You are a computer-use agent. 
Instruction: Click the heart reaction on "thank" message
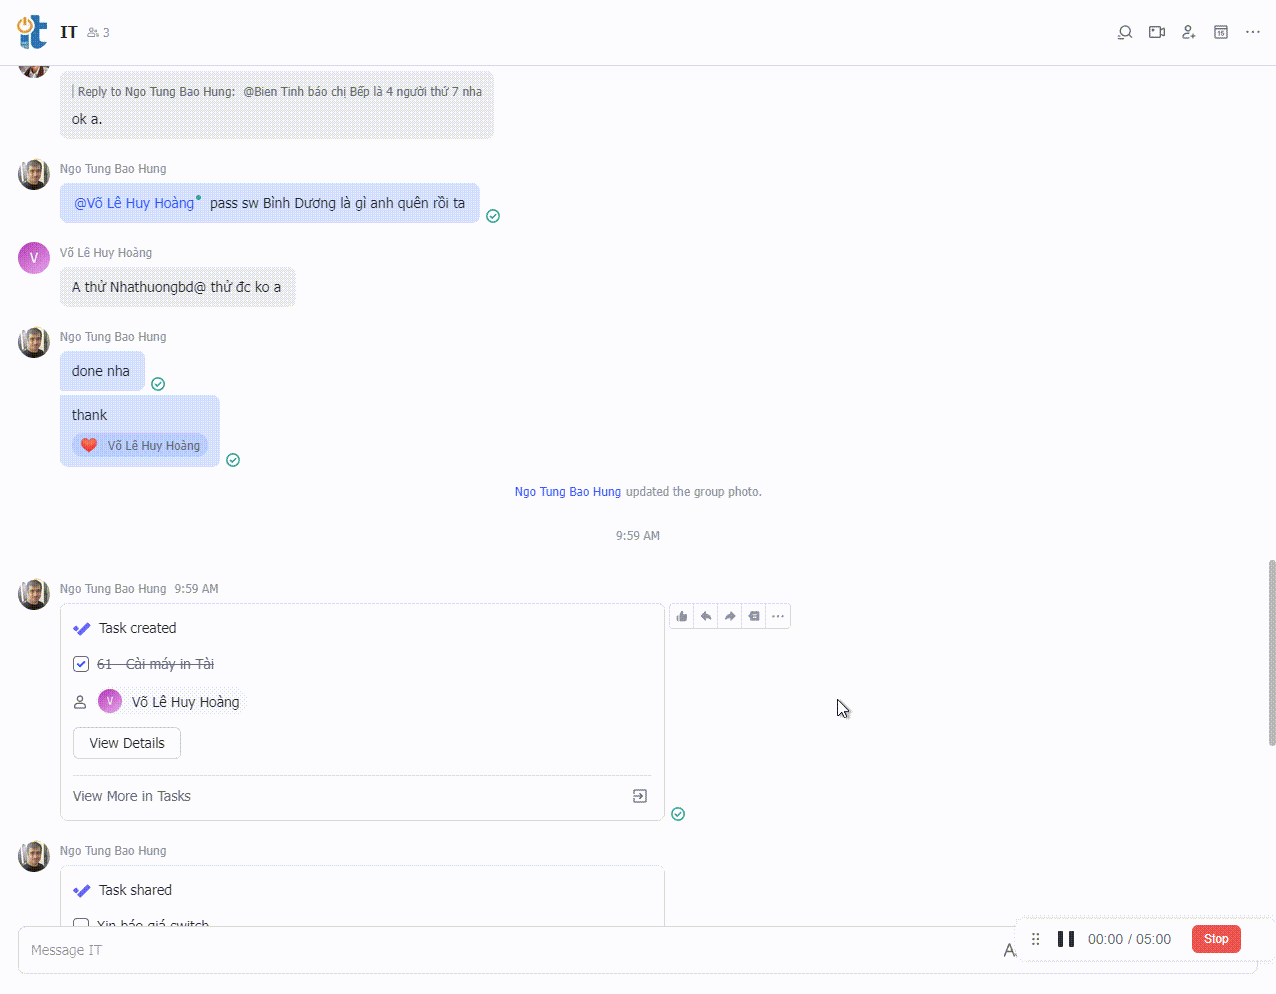coord(89,445)
